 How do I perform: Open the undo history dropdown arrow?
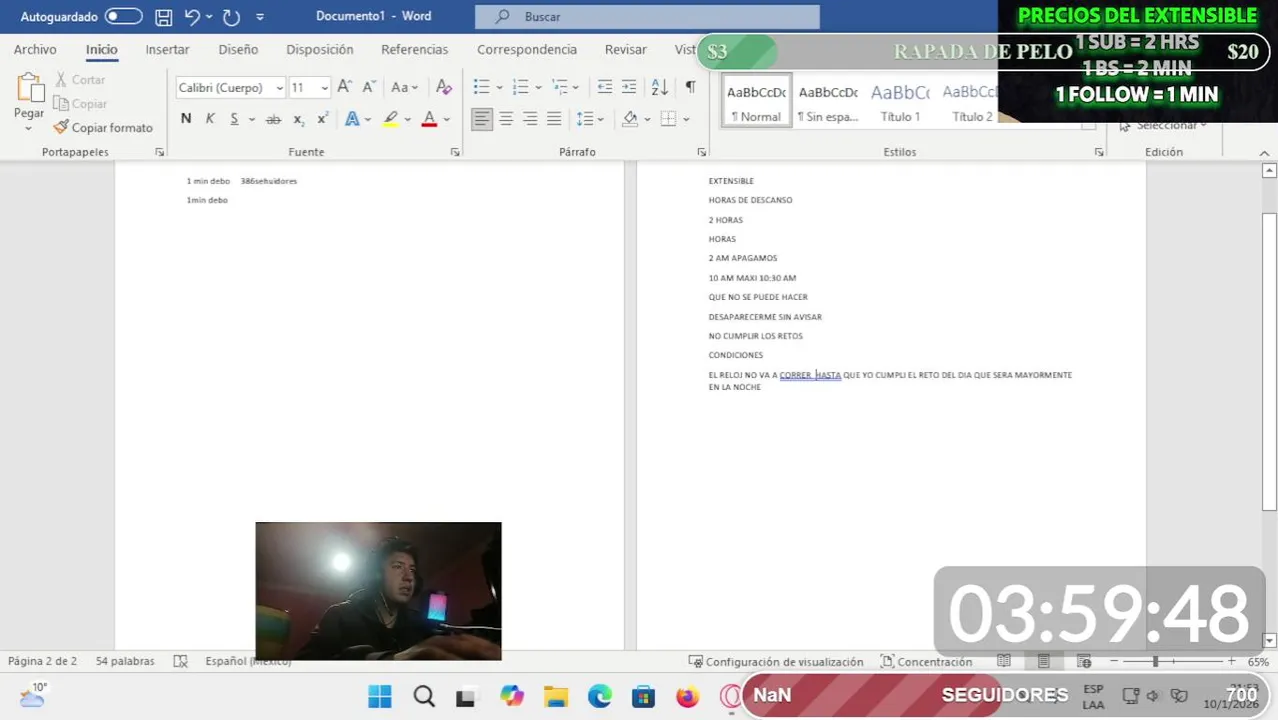(x=208, y=17)
